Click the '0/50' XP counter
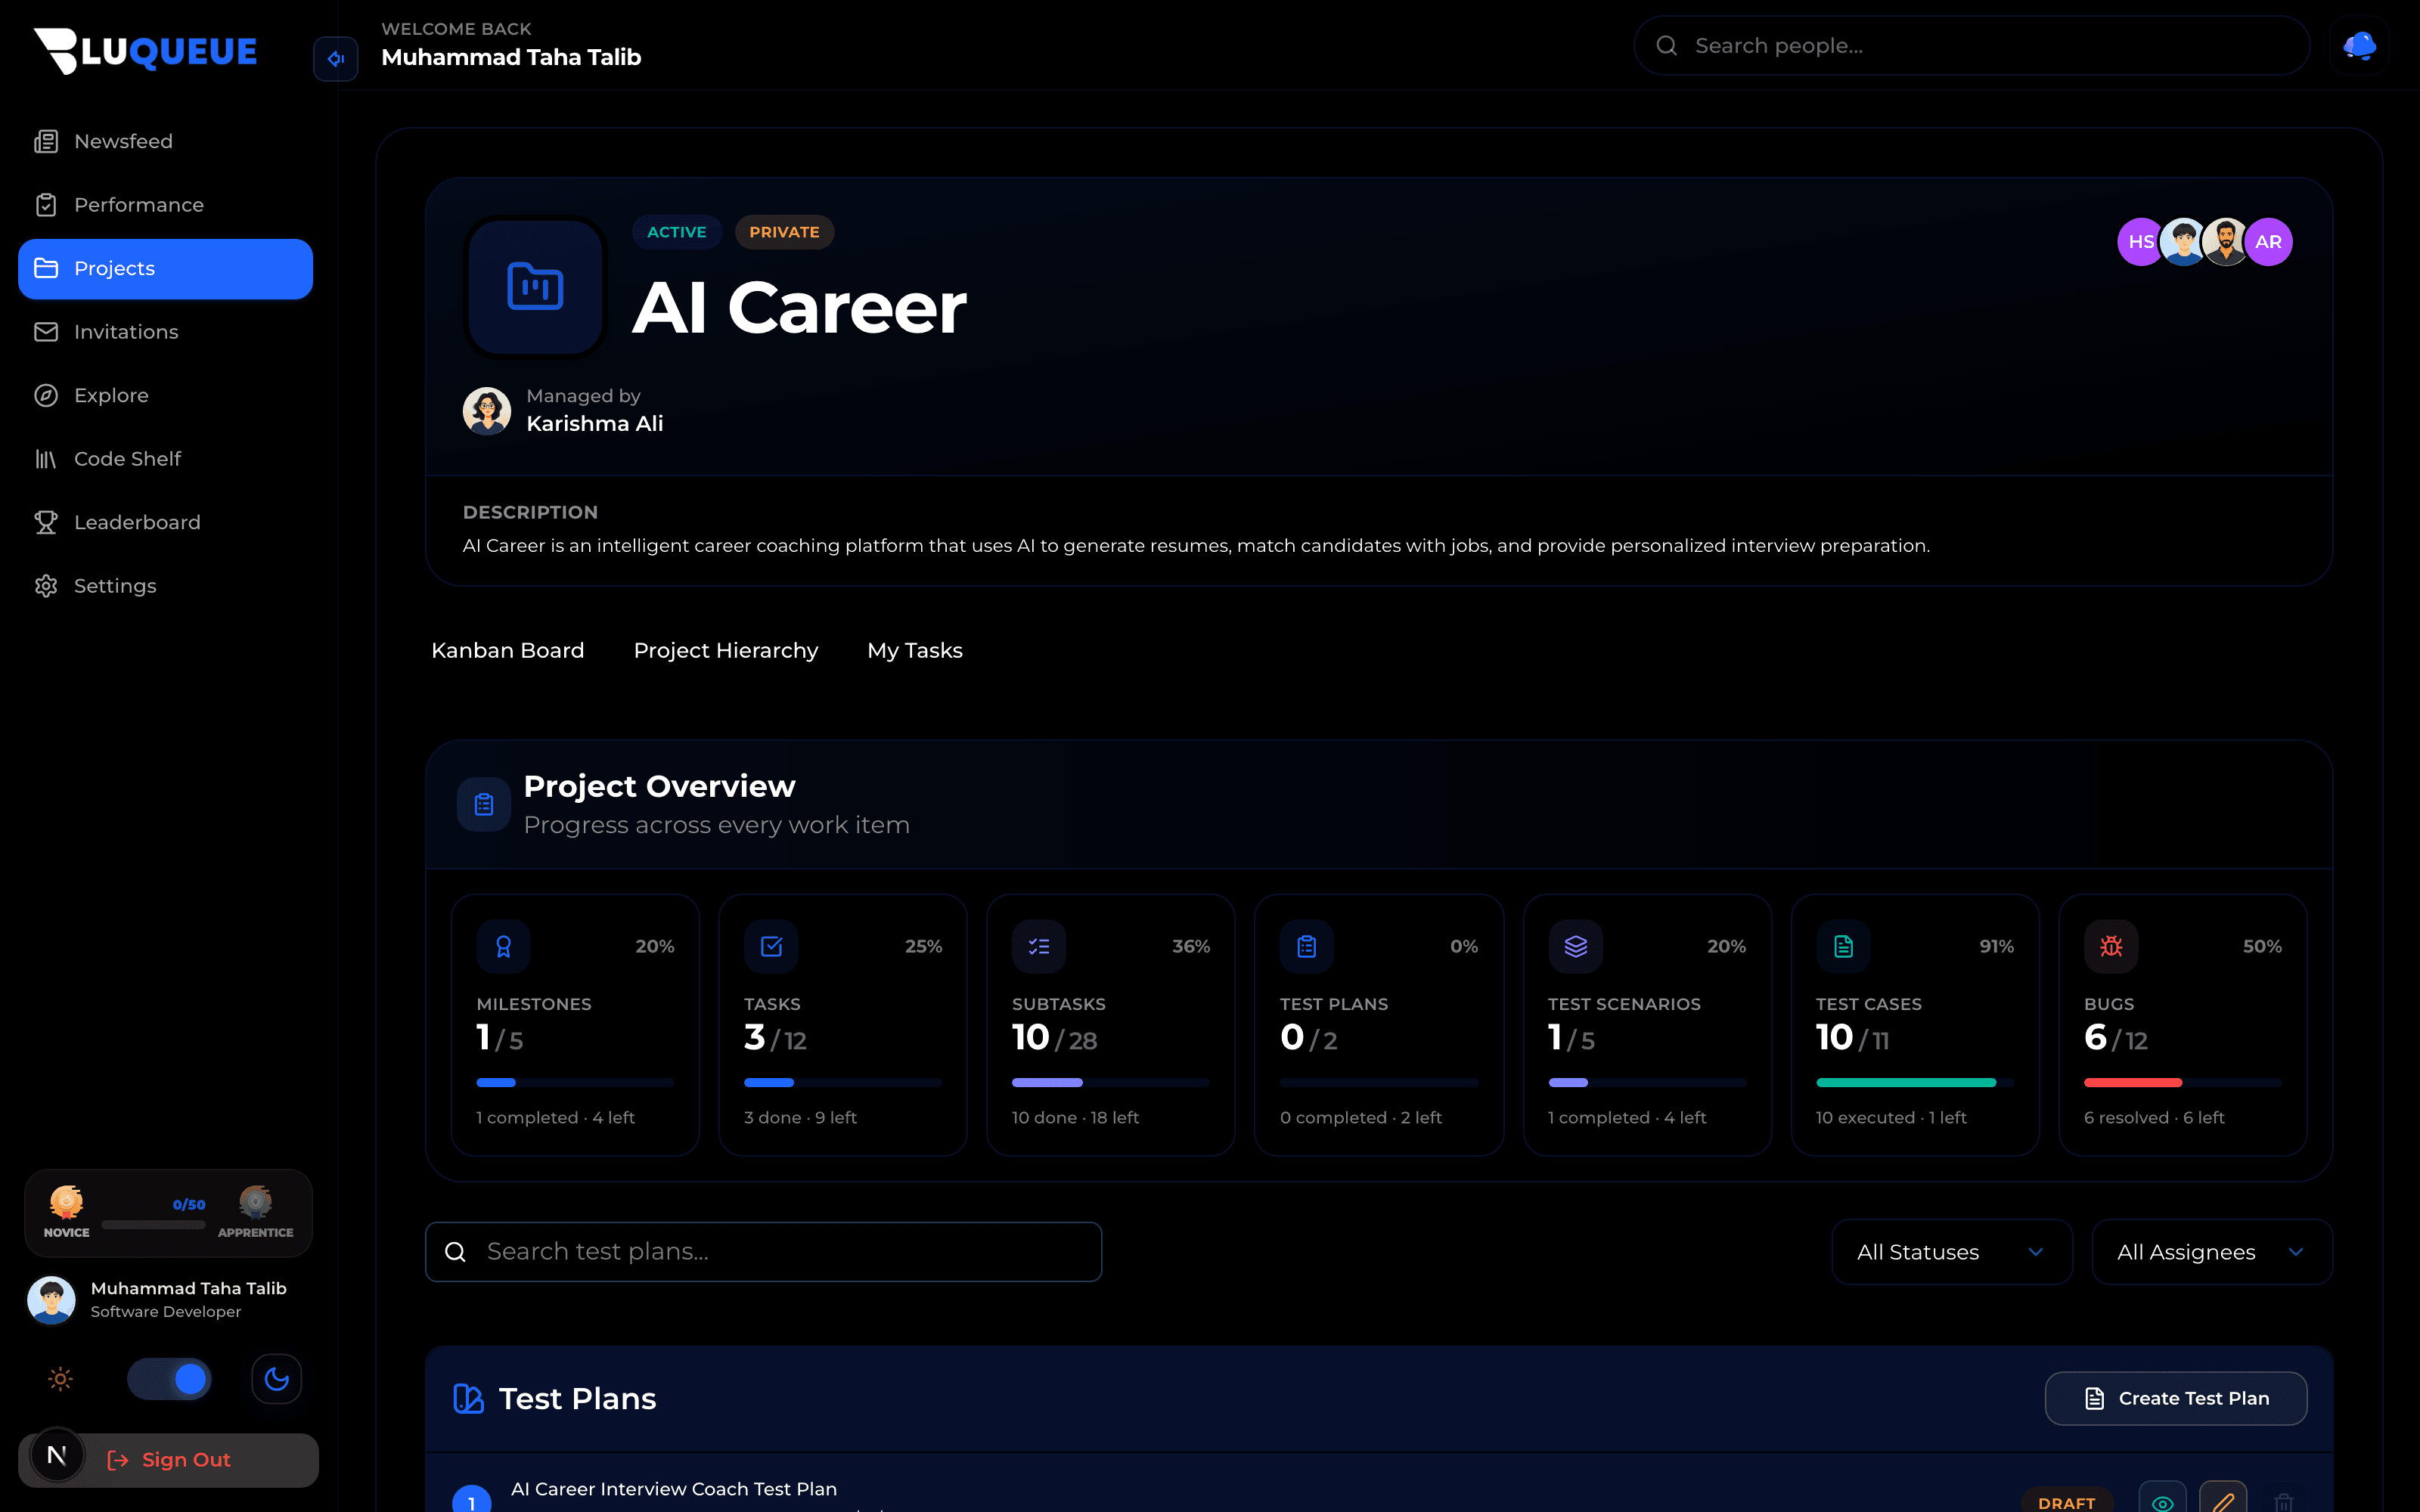The image size is (2420, 1512). [188, 1205]
